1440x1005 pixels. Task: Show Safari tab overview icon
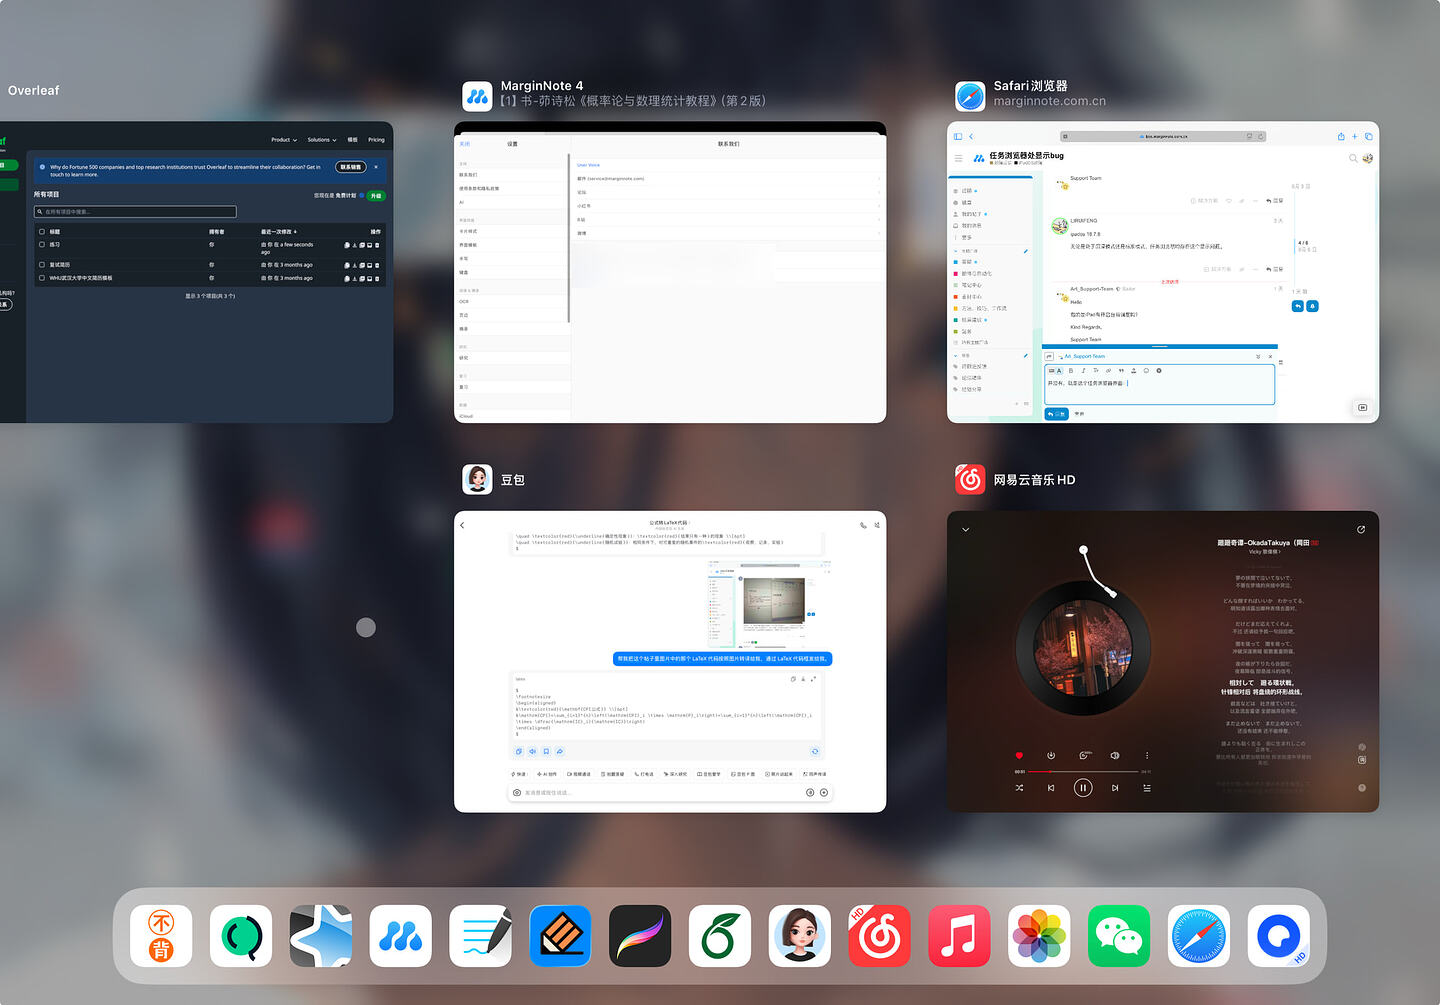coord(1368,136)
